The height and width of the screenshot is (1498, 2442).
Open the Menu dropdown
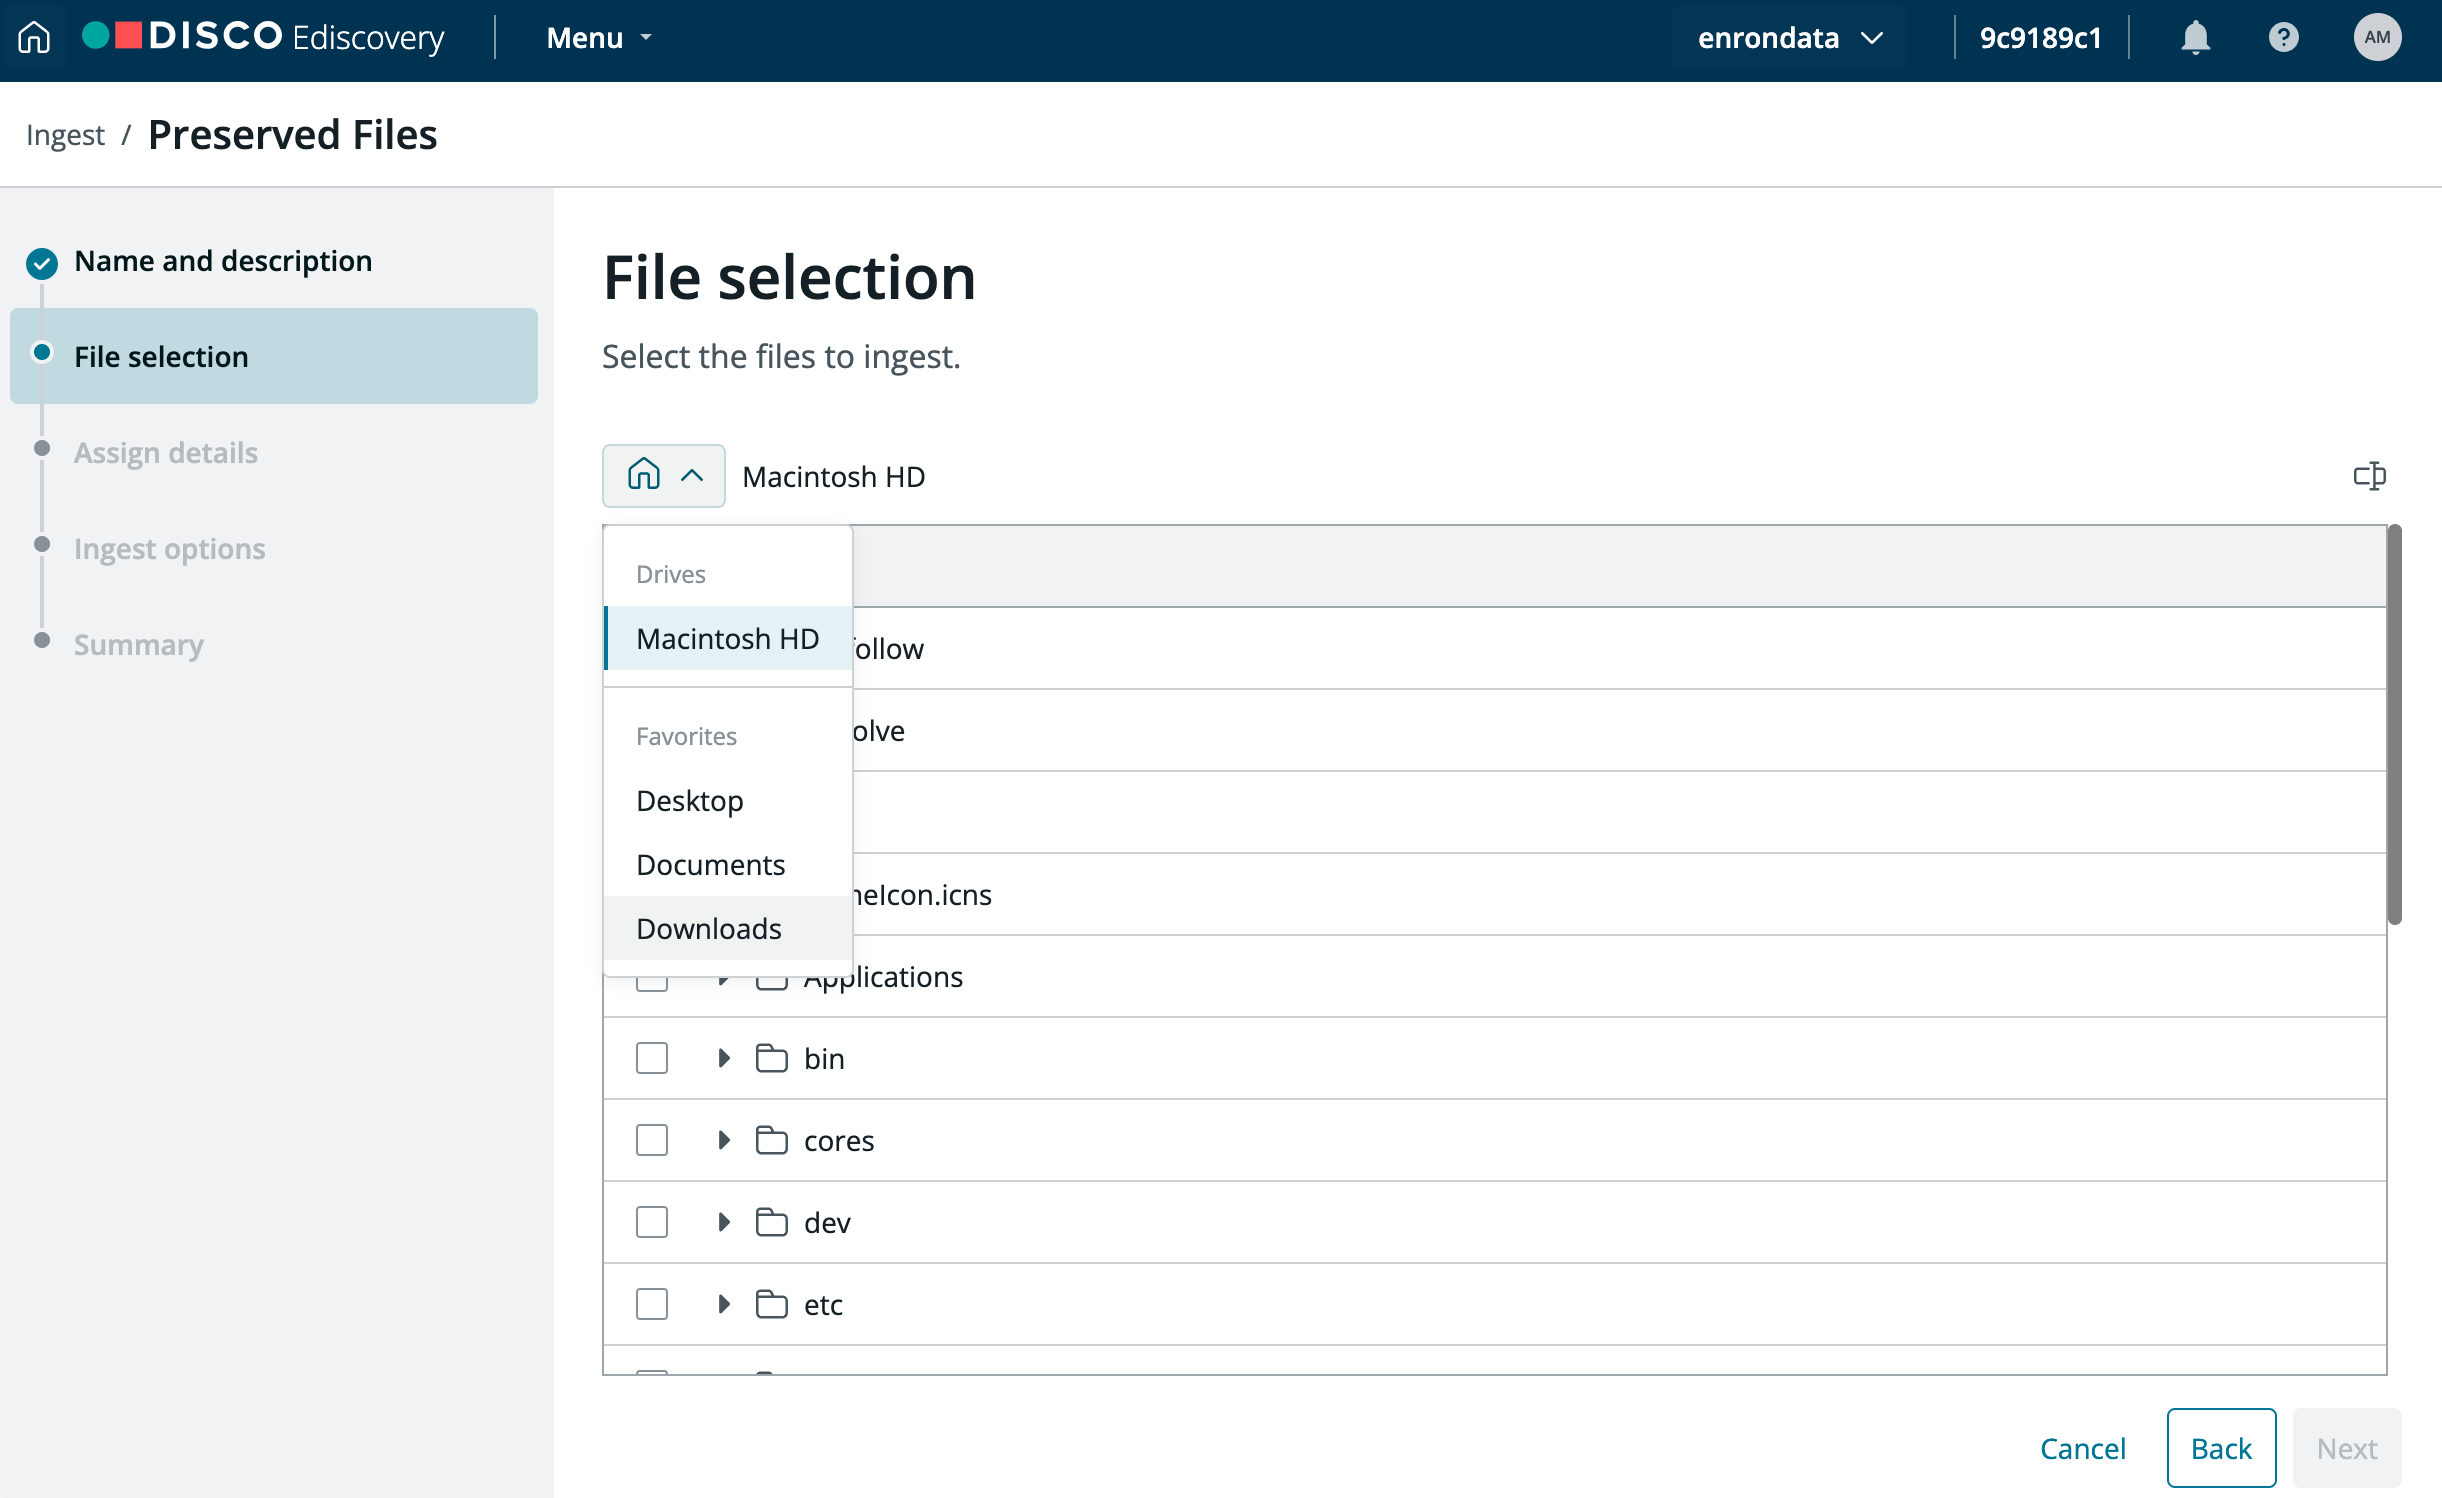coord(598,38)
